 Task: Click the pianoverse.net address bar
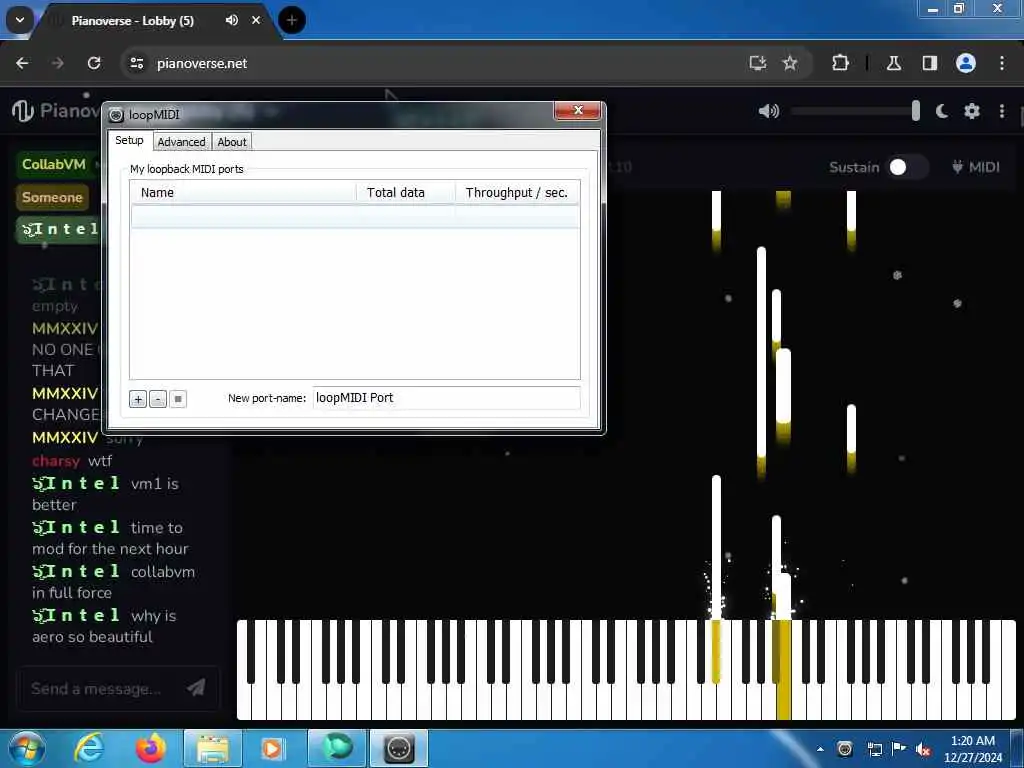pyautogui.click(x=431, y=63)
